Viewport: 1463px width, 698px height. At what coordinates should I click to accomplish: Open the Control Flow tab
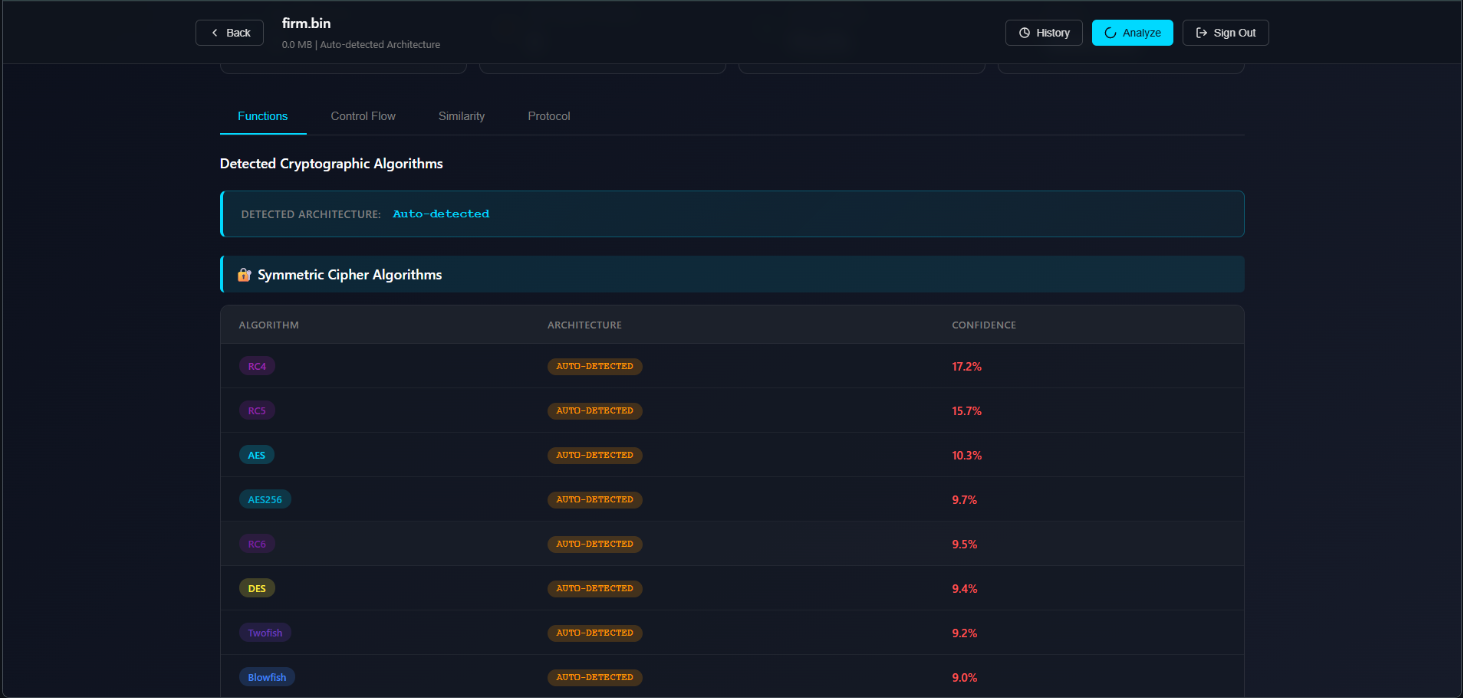(x=363, y=116)
